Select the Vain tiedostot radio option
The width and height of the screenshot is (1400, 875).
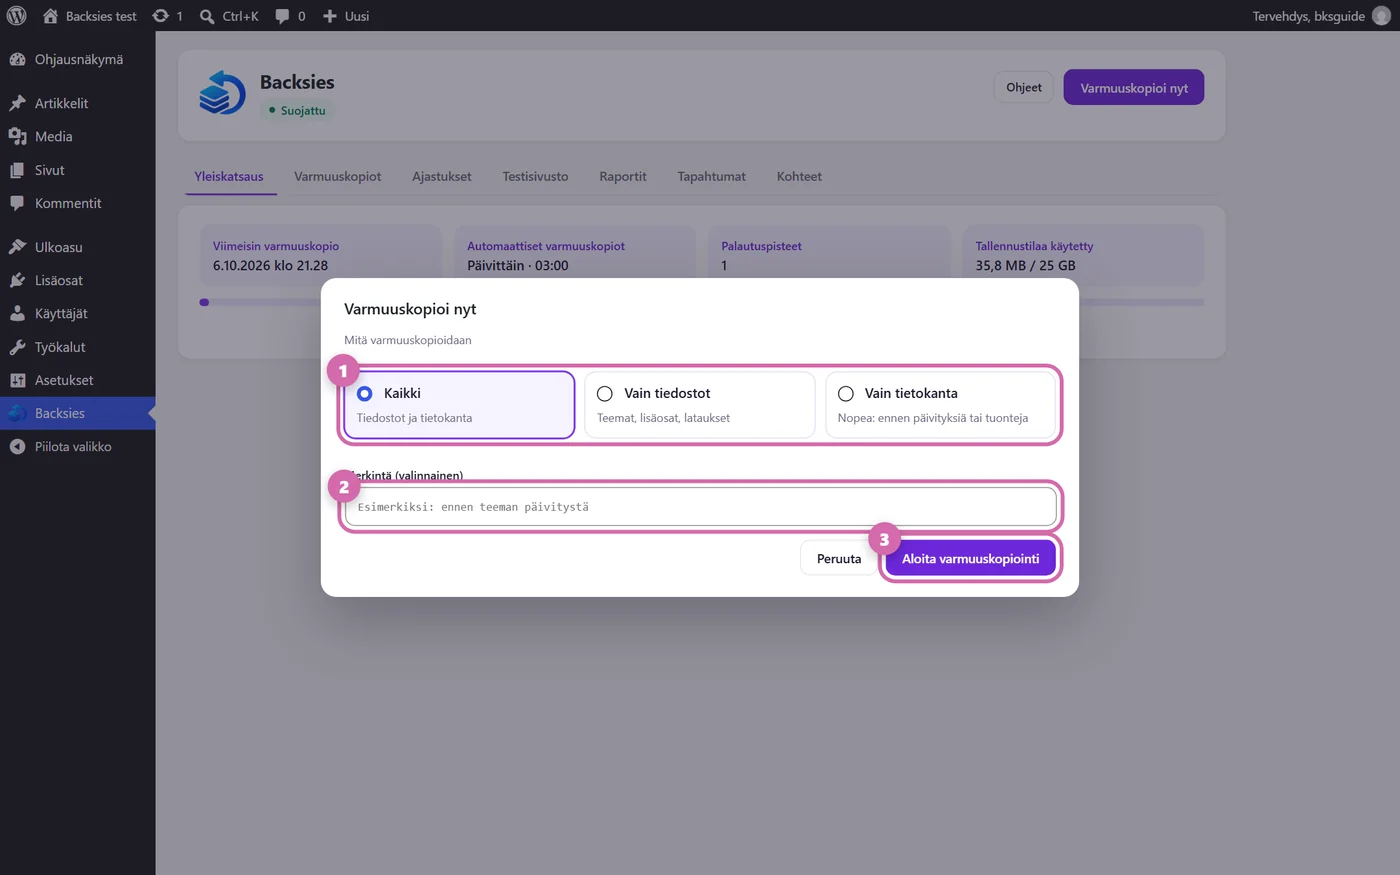[x=604, y=394]
